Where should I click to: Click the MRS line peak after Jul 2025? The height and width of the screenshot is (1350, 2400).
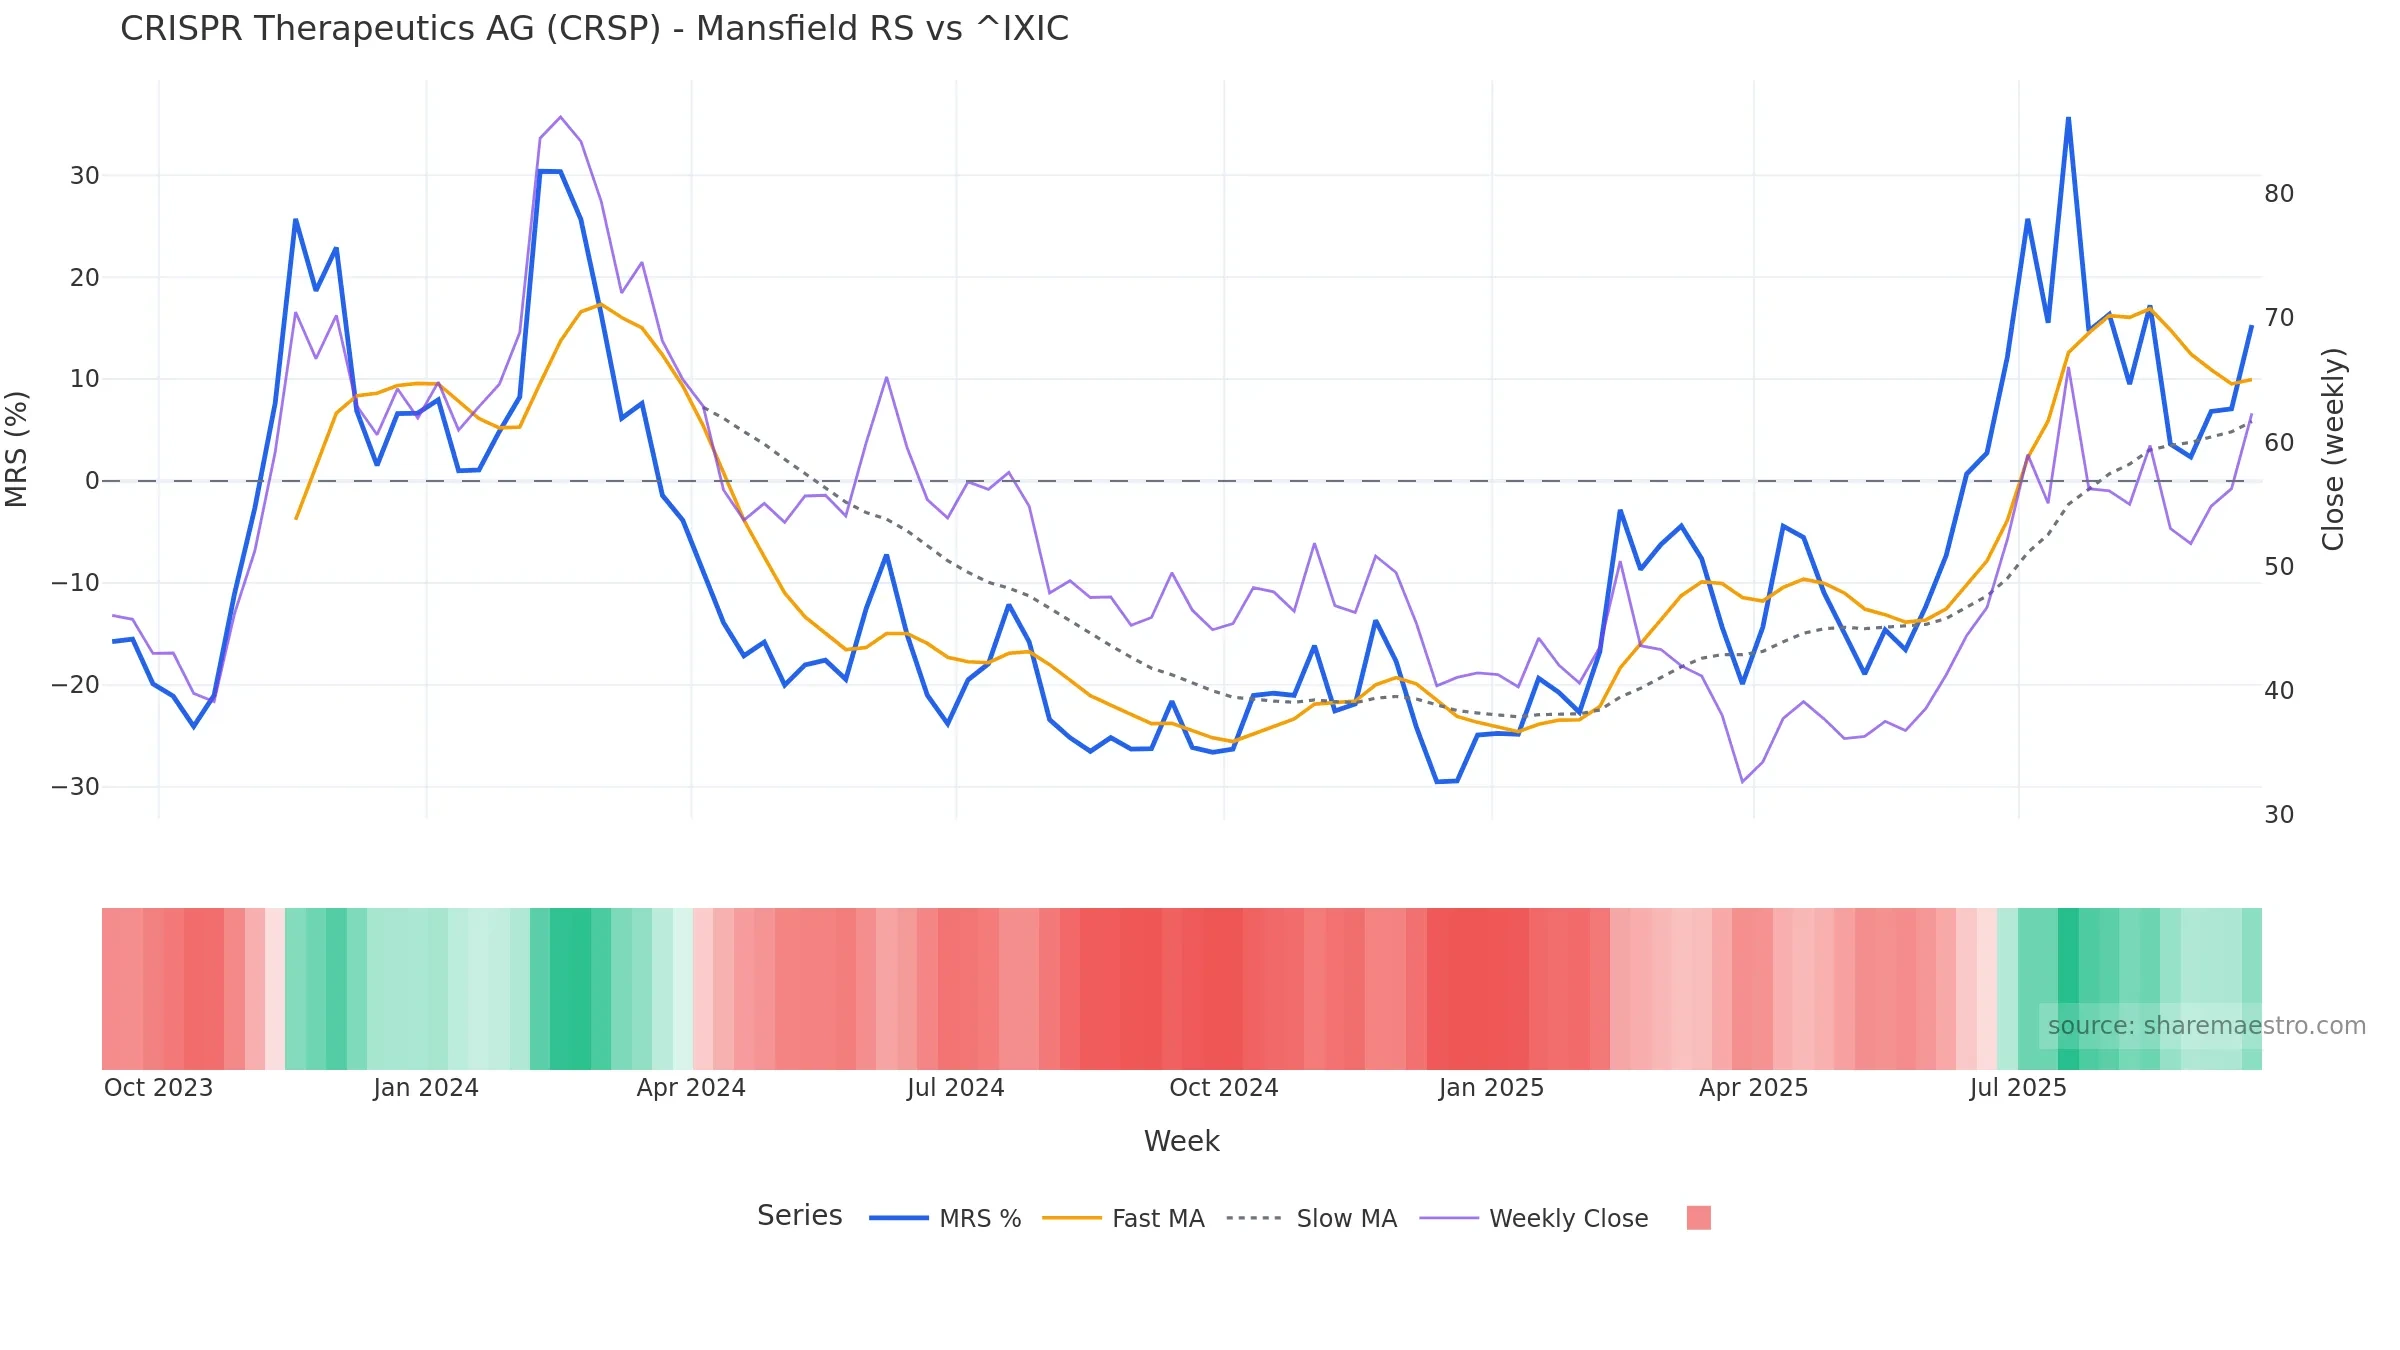click(2068, 119)
